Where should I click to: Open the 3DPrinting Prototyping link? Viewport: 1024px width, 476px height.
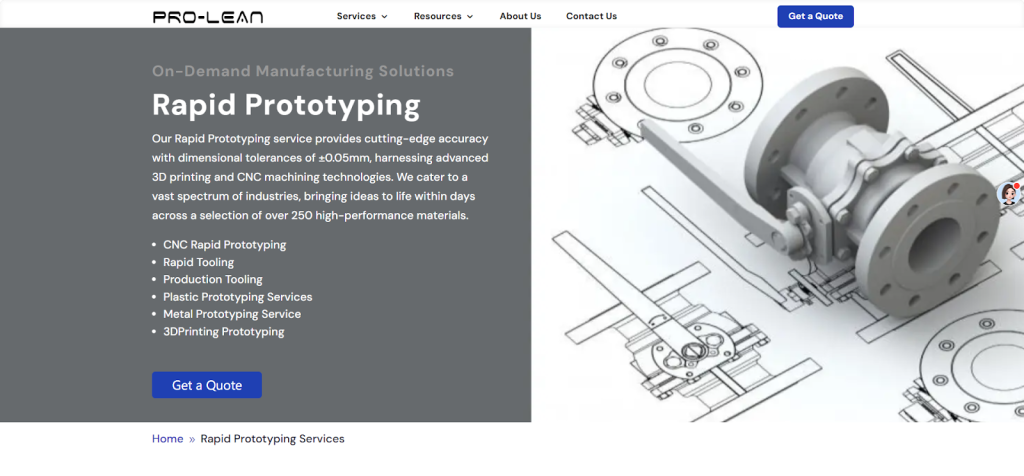(223, 332)
